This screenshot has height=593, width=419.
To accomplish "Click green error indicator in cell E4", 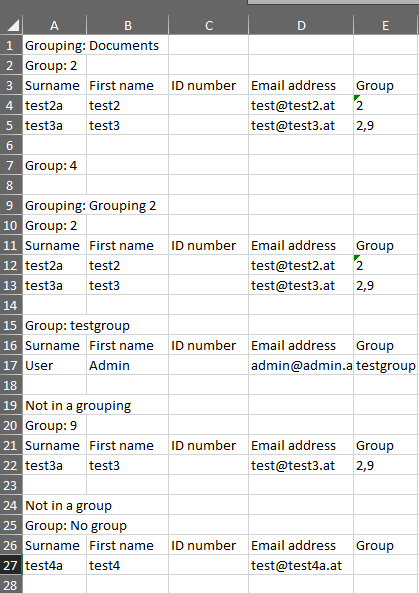I will click(356, 98).
